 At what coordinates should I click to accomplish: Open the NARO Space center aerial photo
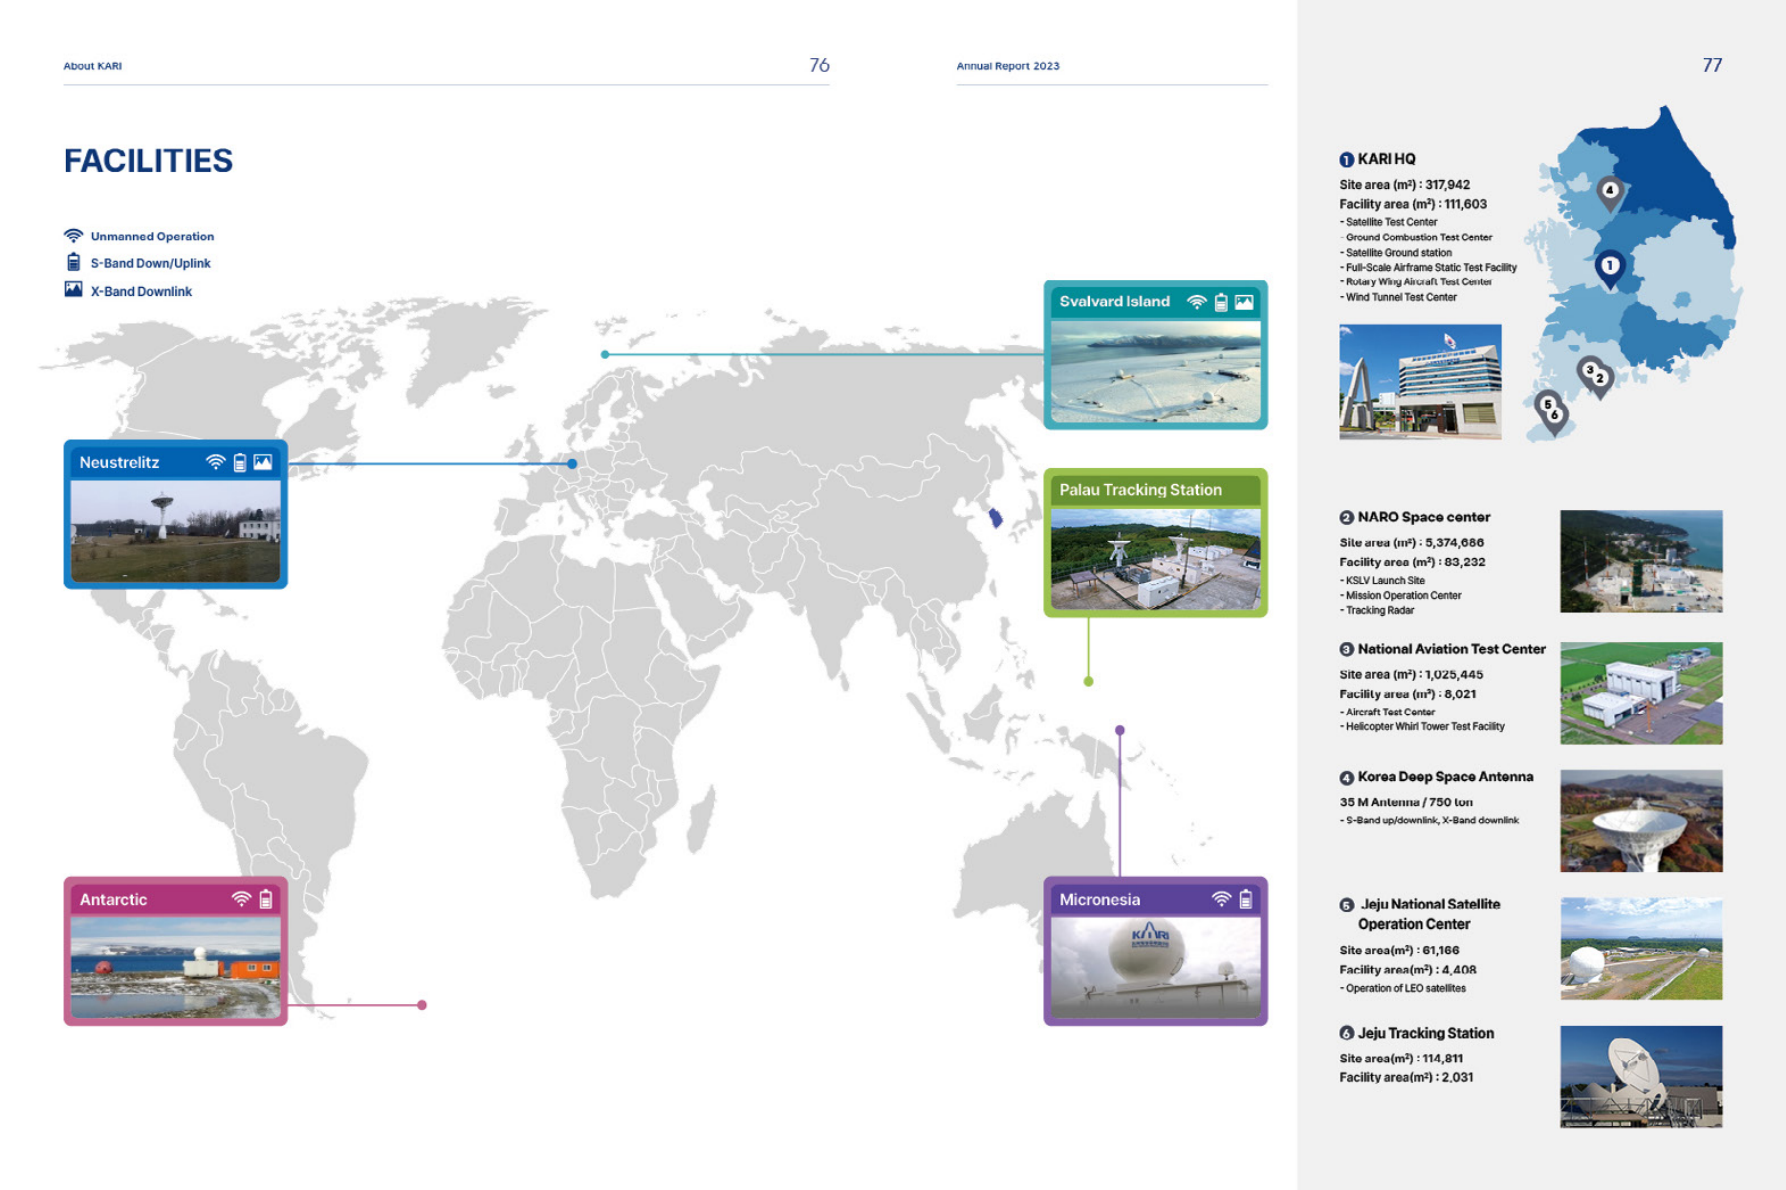[x=1640, y=561]
